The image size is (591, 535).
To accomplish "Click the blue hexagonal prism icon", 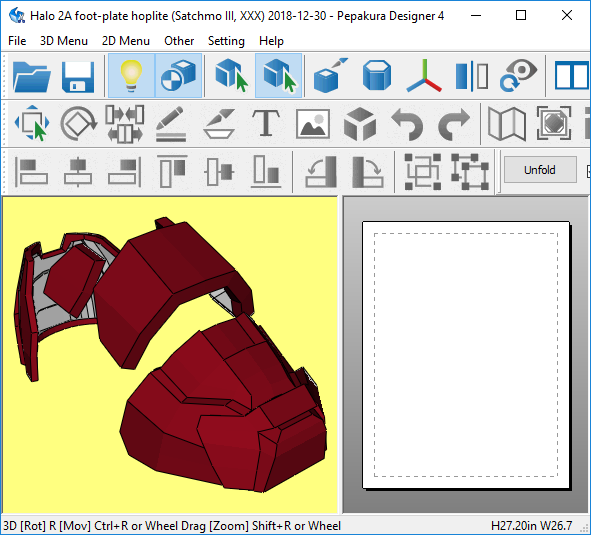I will pyautogui.click(x=377, y=76).
